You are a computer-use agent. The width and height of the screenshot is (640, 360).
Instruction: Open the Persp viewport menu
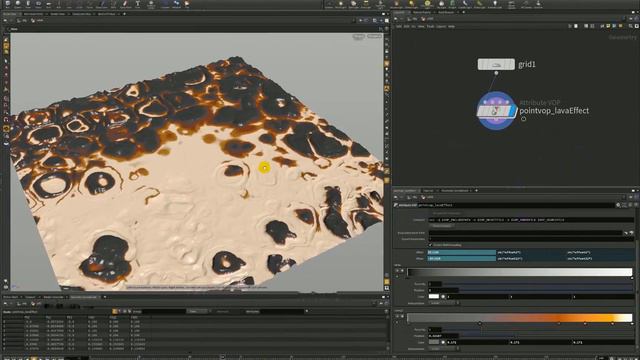[358, 36]
